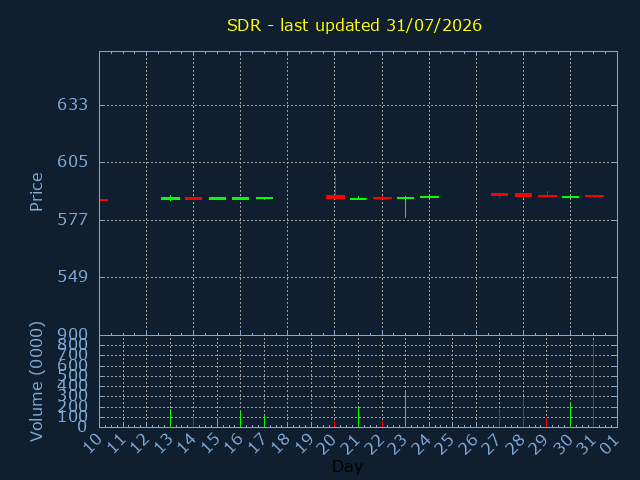Click the Day axis title
Viewport: 640px width, 480px height.
point(347,466)
